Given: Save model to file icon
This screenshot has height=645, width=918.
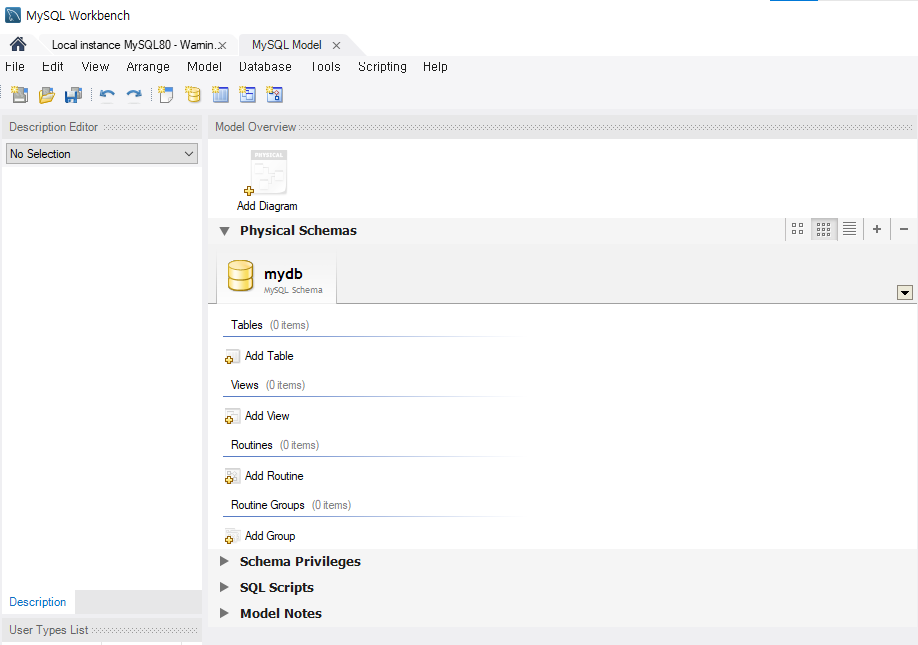Looking at the screenshot, I should pos(73,94).
